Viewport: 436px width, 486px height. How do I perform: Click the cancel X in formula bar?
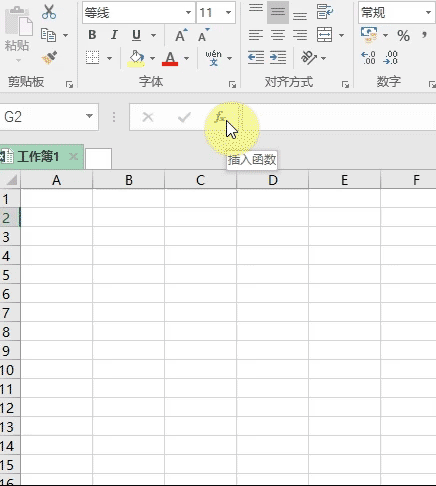[x=148, y=117]
